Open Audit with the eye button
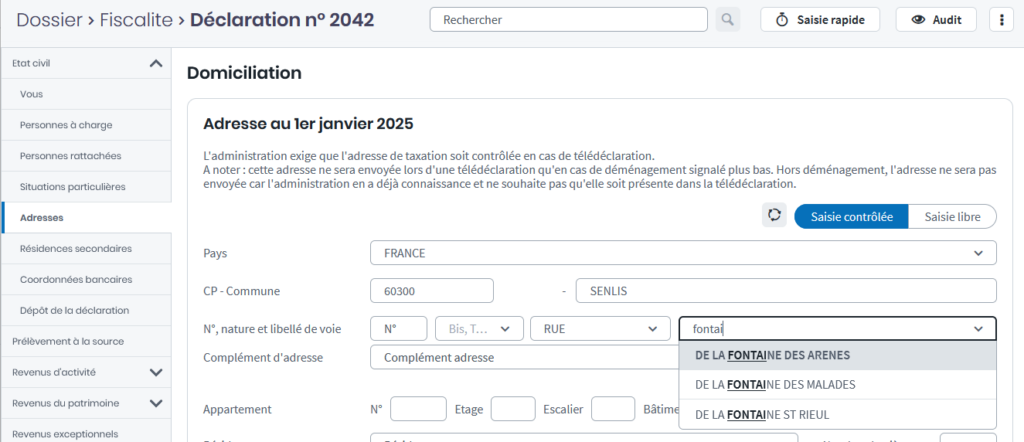Image resolution: width=1024 pixels, height=442 pixels. coord(936,19)
